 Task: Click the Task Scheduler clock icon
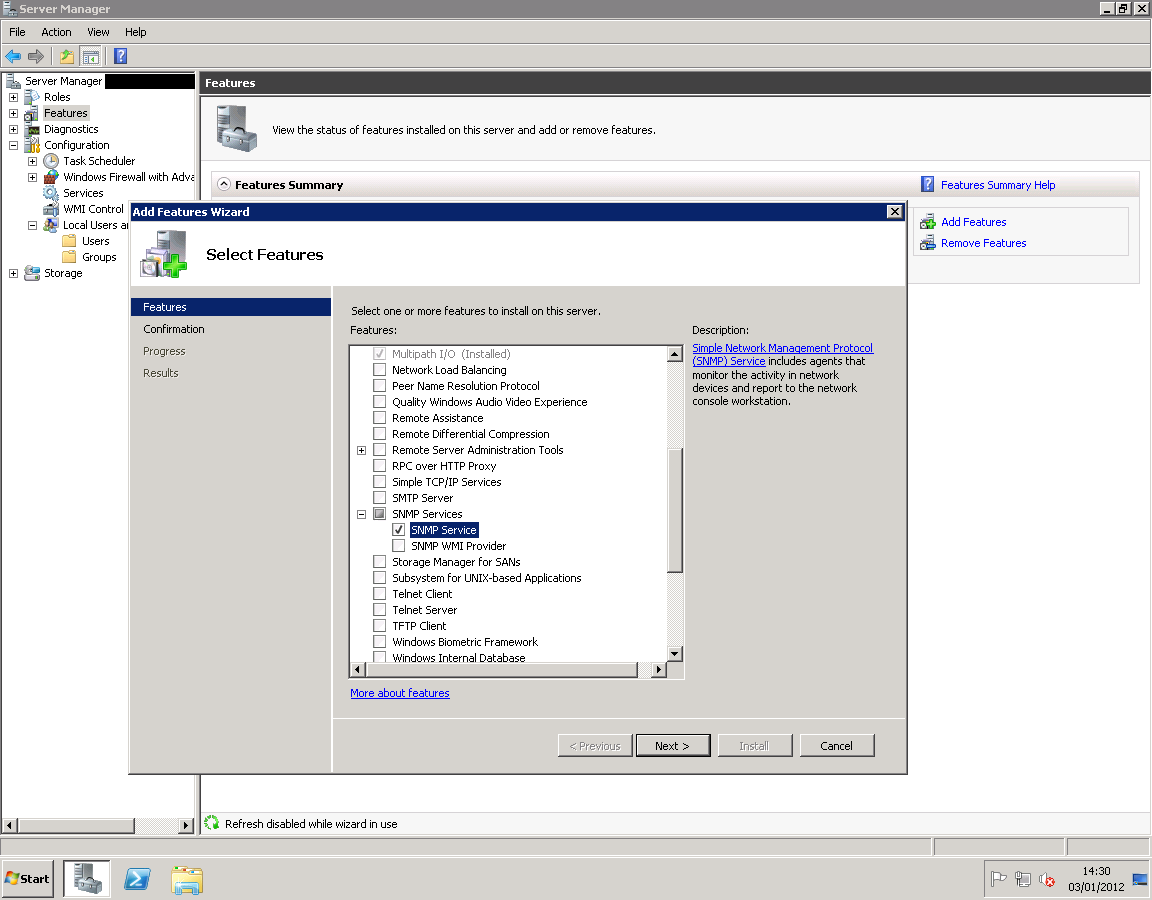pyautogui.click(x=51, y=161)
